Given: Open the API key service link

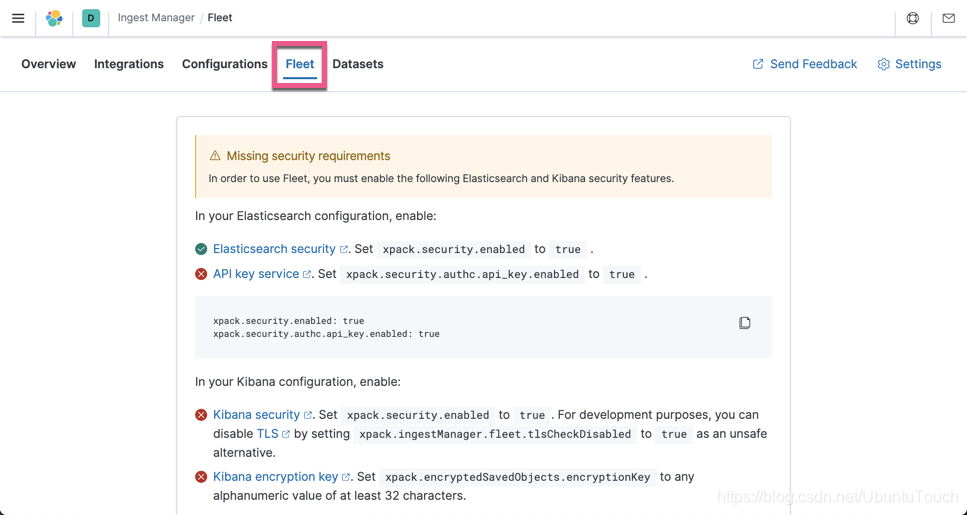Looking at the screenshot, I should pyautogui.click(x=256, y=274).
